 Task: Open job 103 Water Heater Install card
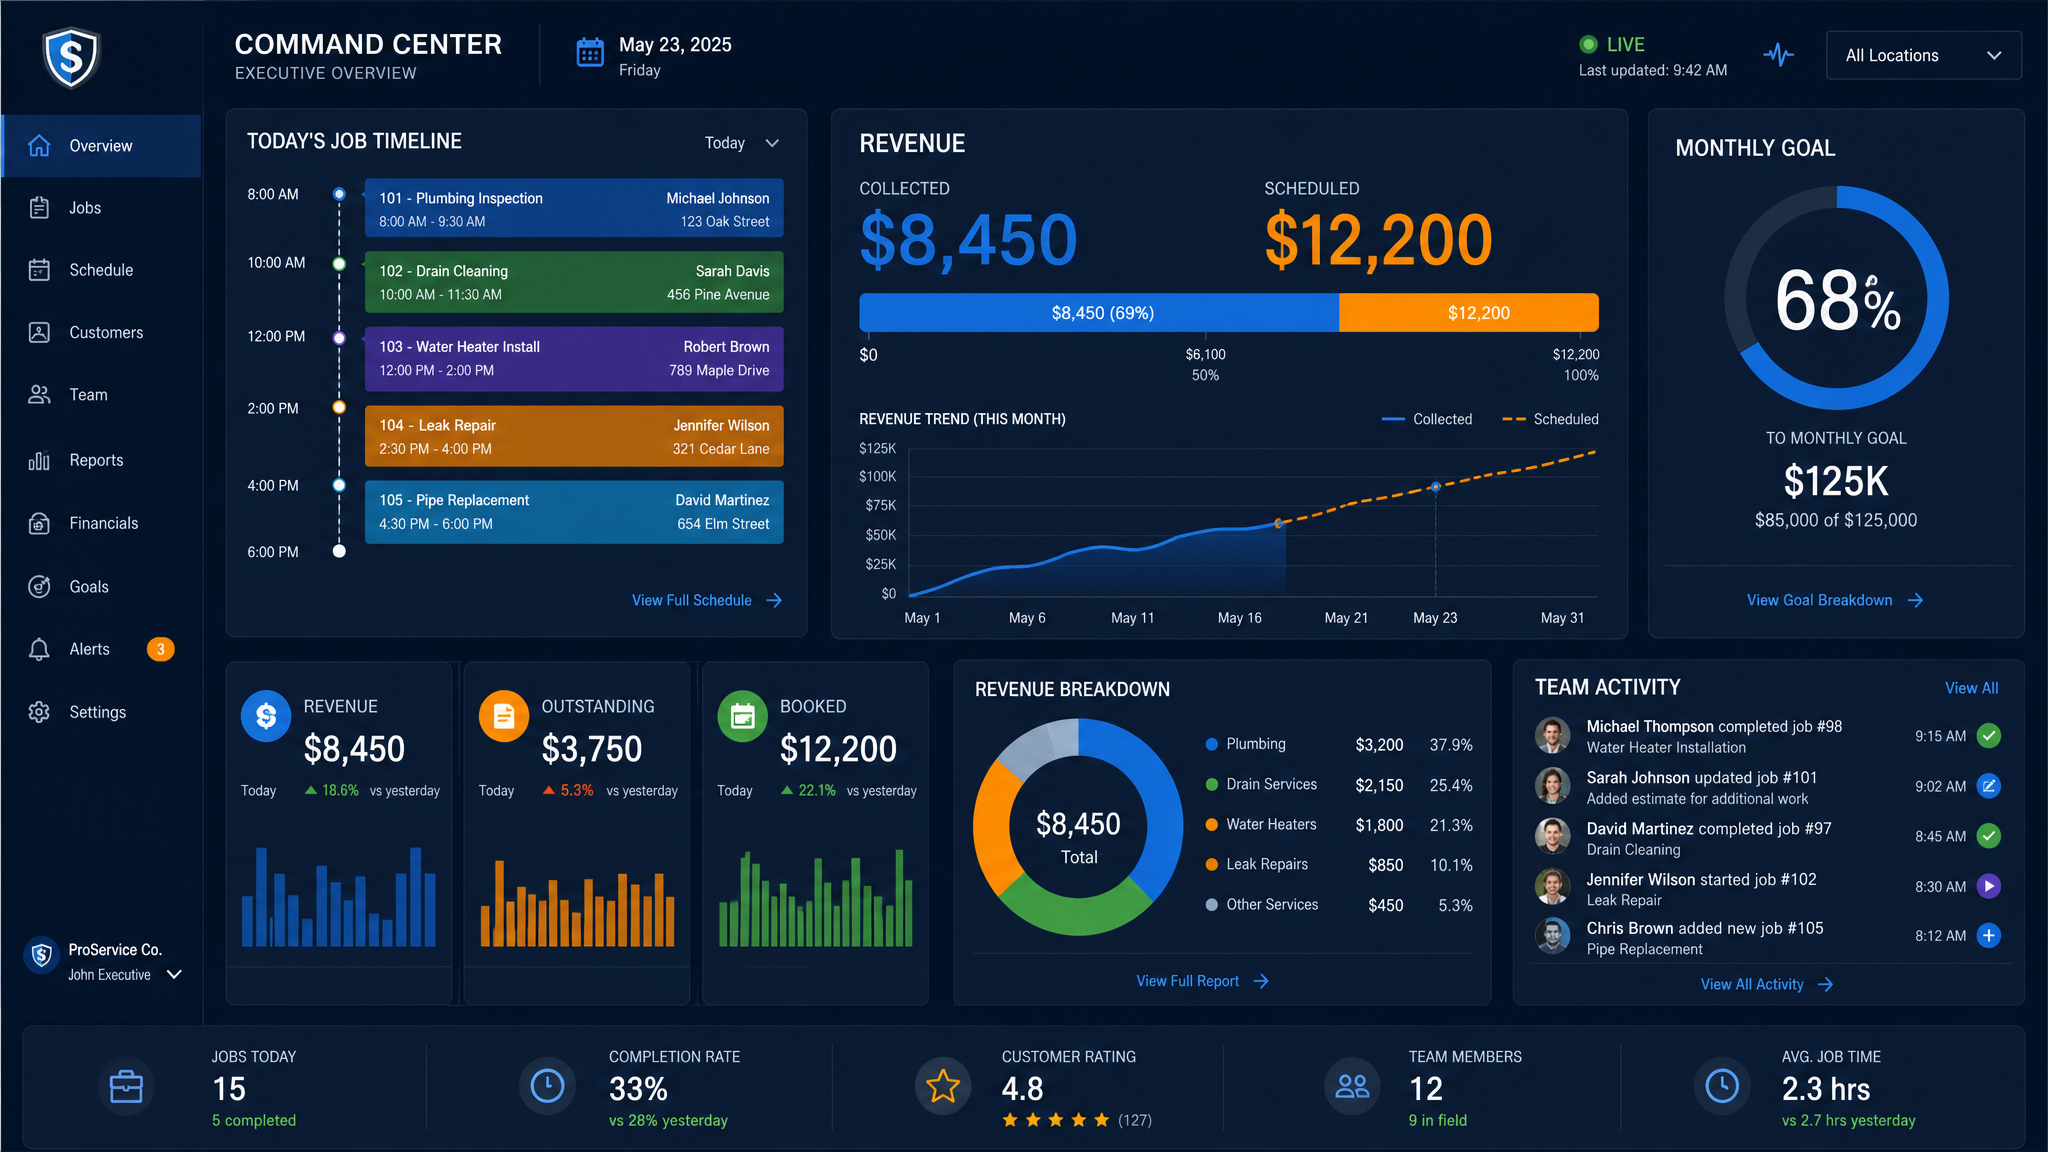coord(574,358)
